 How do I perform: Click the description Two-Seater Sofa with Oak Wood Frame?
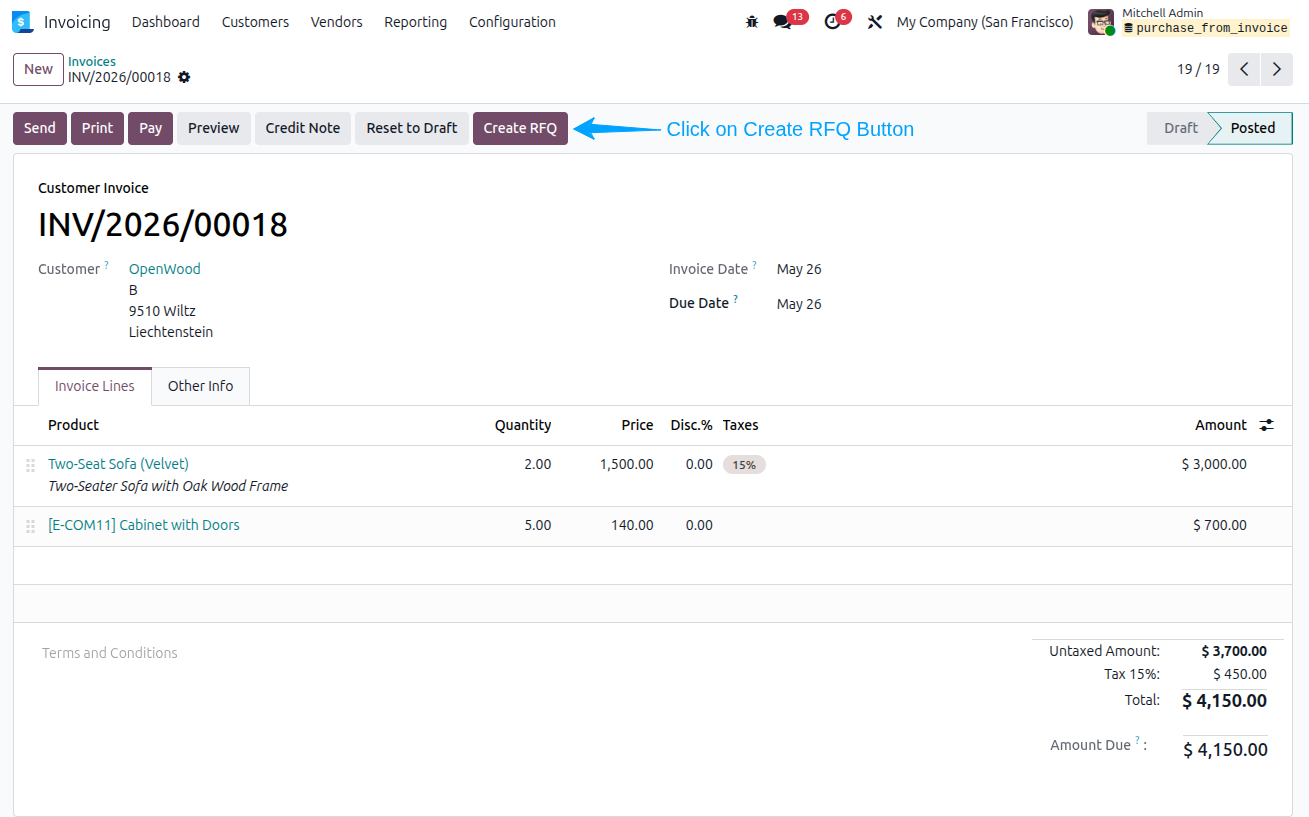(168, 486)
